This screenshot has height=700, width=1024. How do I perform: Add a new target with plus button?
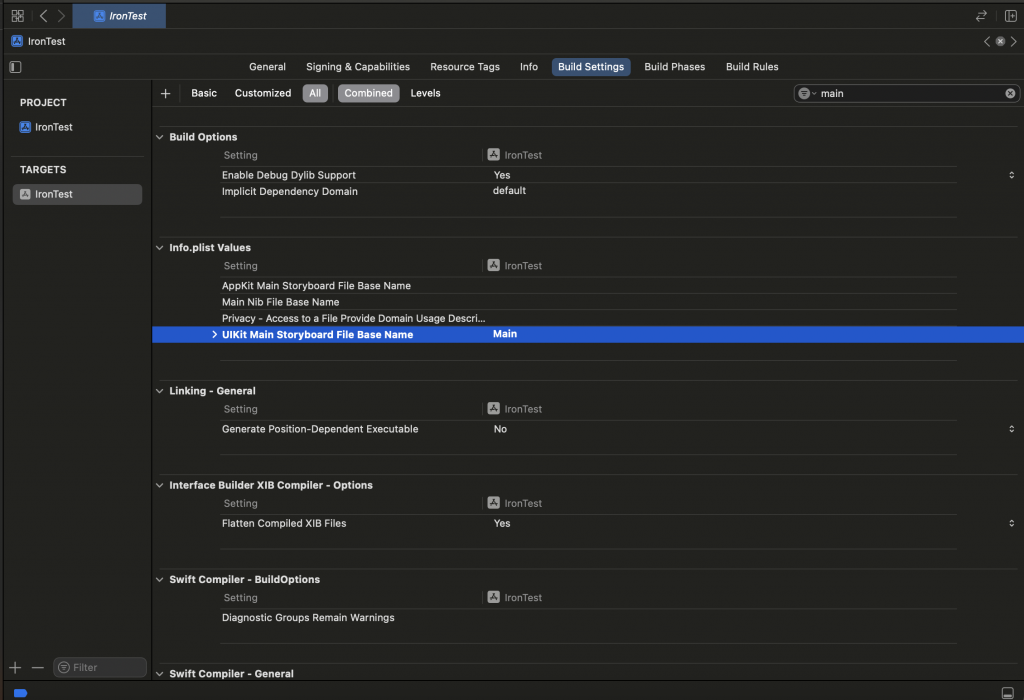tap(16, 667)
